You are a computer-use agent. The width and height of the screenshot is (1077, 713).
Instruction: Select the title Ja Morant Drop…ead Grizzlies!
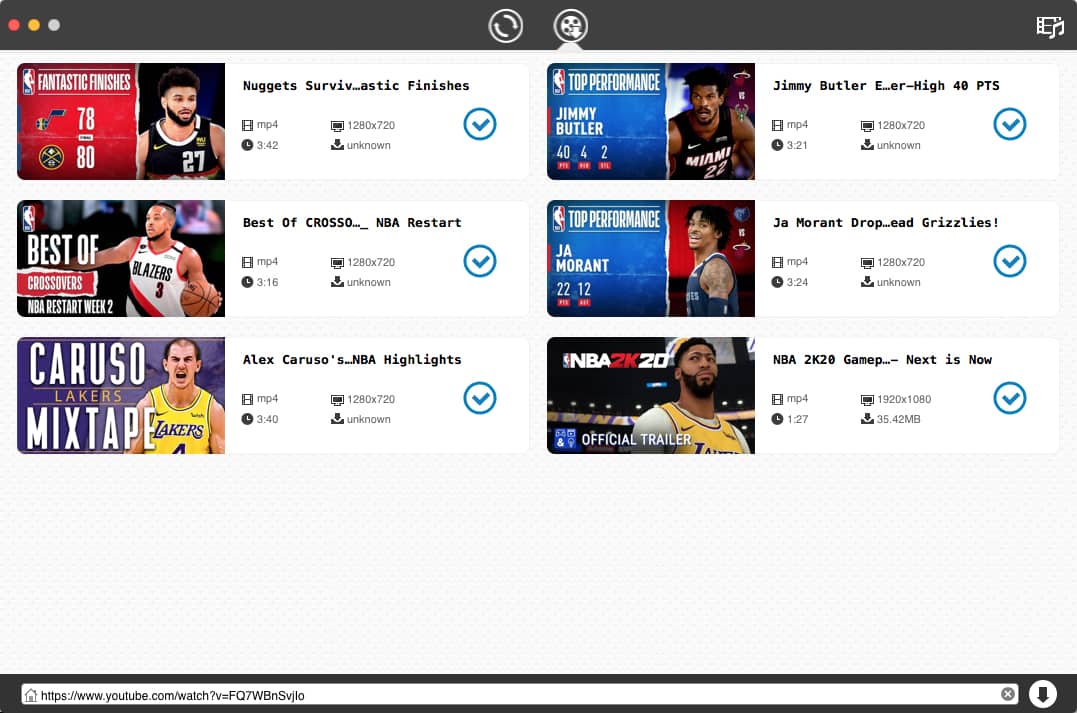[x=885, y=223]
